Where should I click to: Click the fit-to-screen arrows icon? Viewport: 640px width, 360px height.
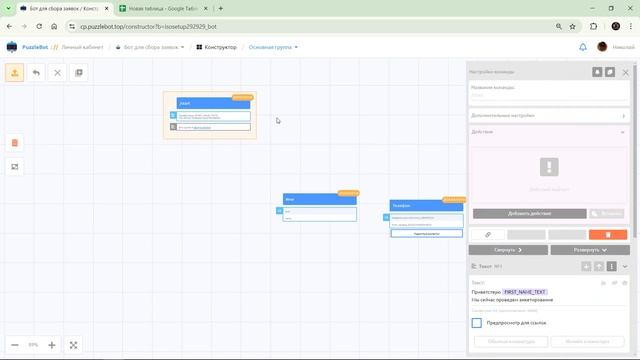click(x=73, y=345)
